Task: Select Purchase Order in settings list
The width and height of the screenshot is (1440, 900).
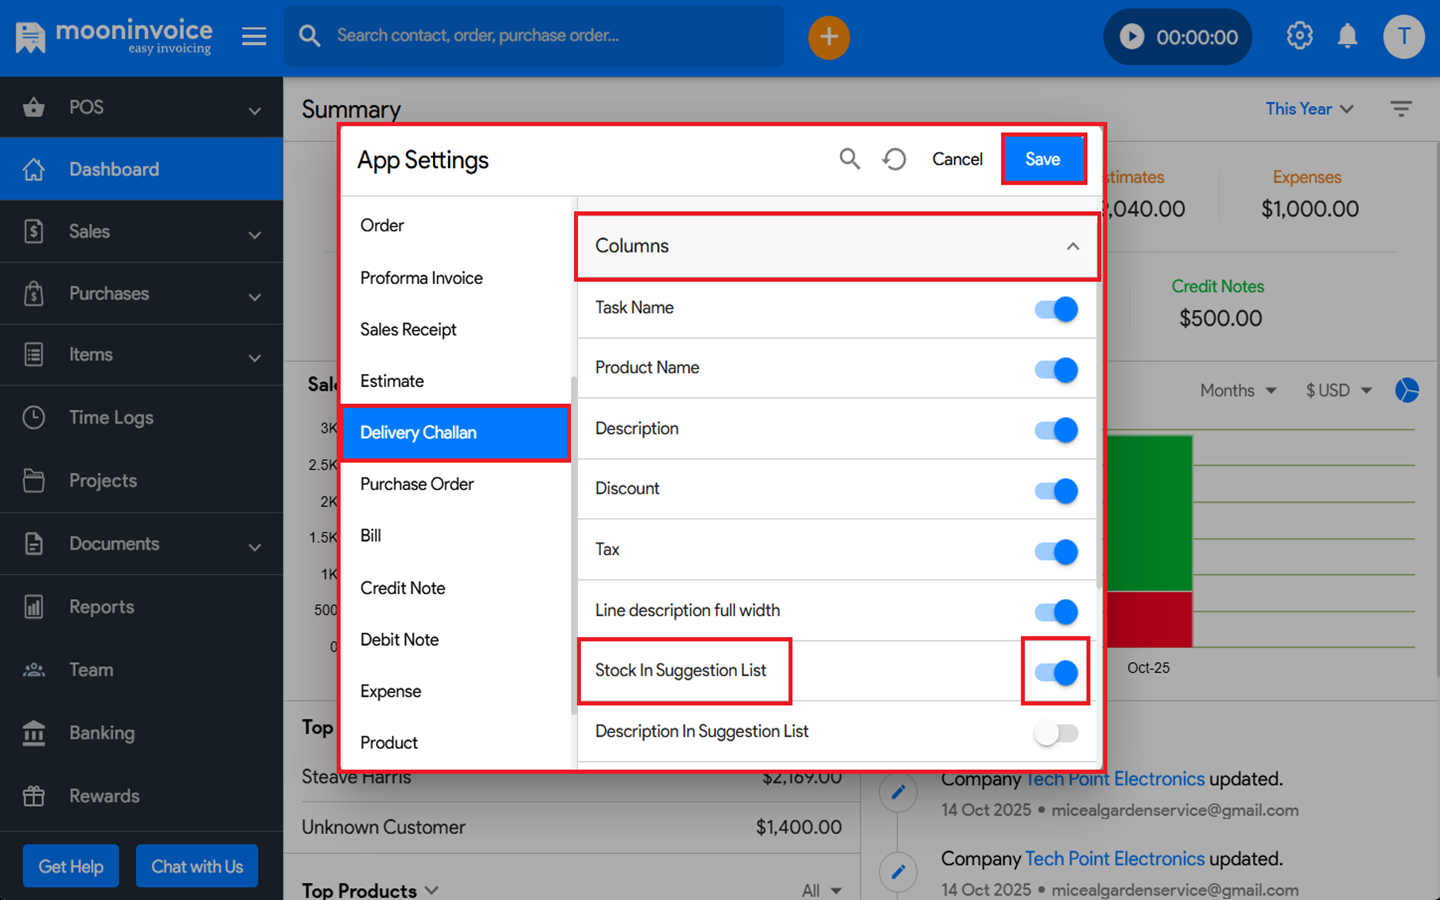Action: 417,484
